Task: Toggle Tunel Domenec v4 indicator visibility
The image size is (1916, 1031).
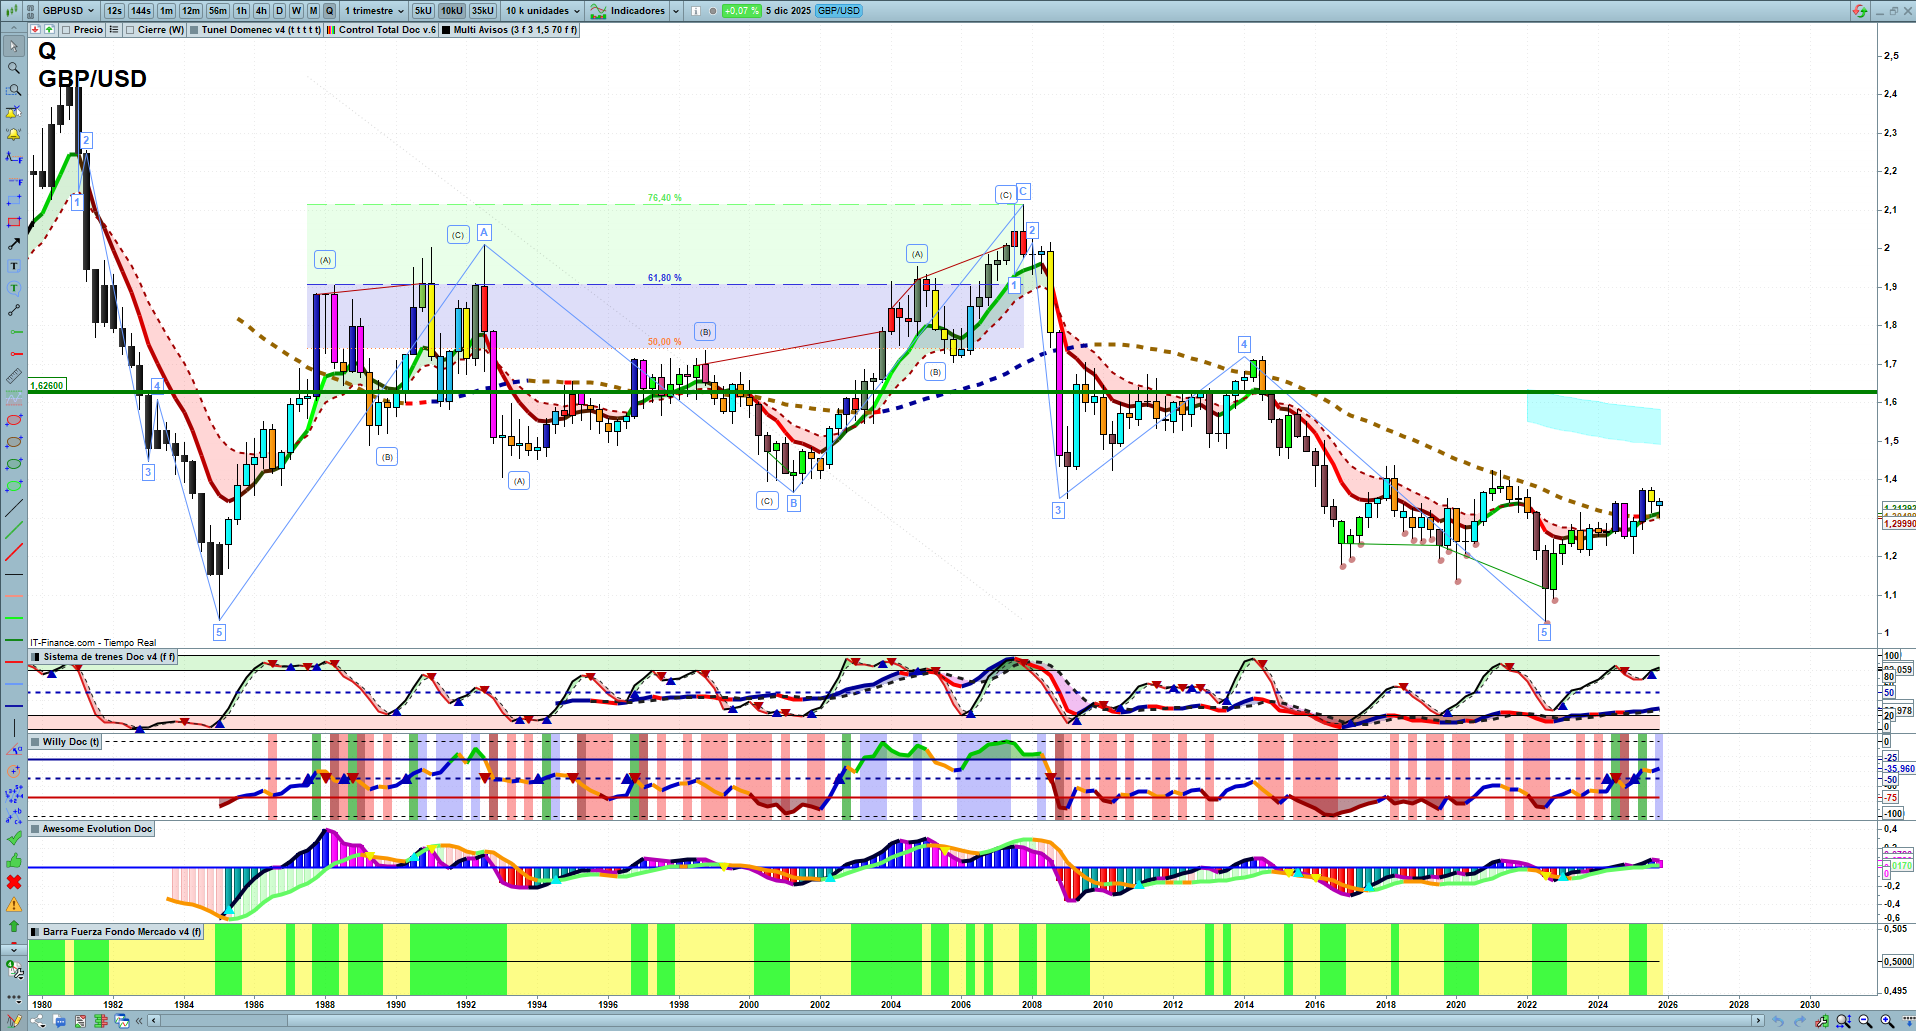Action: (194, 30)
